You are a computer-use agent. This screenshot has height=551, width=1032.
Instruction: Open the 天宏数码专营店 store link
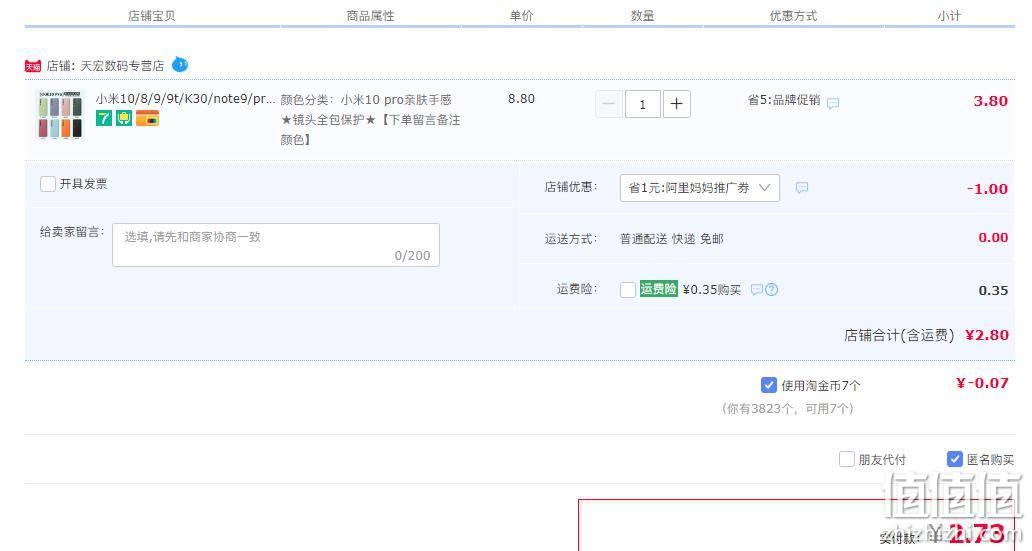[x=122, y=66]
